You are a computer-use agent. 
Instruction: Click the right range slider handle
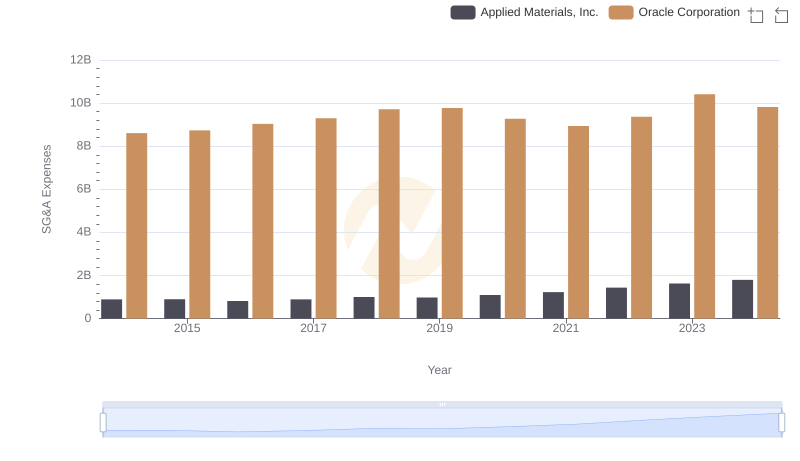click(782, 423)
